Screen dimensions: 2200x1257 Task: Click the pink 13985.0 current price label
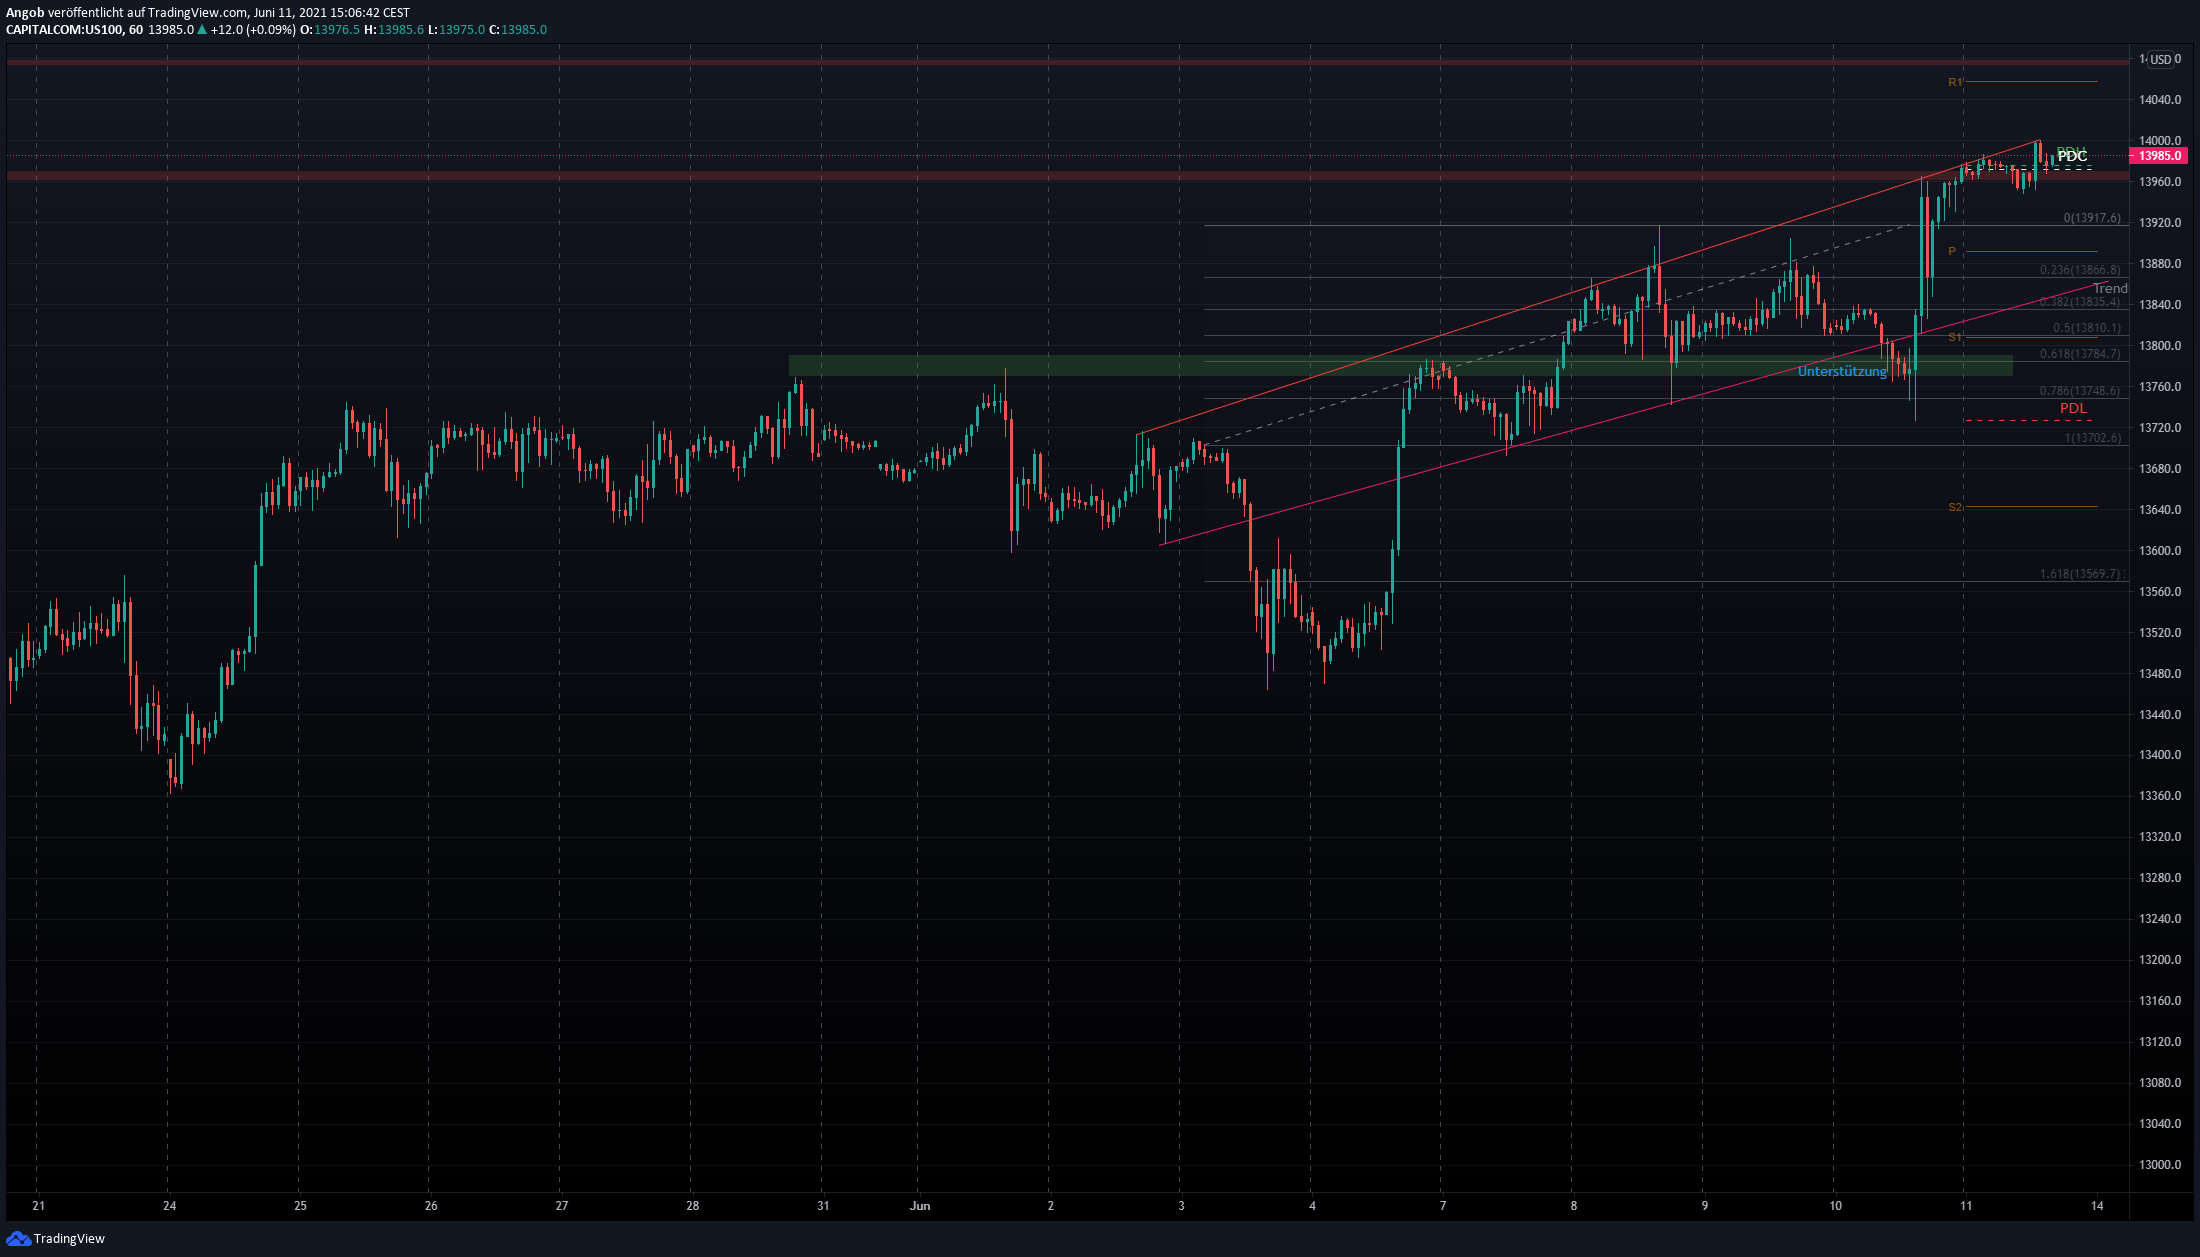2158,156
